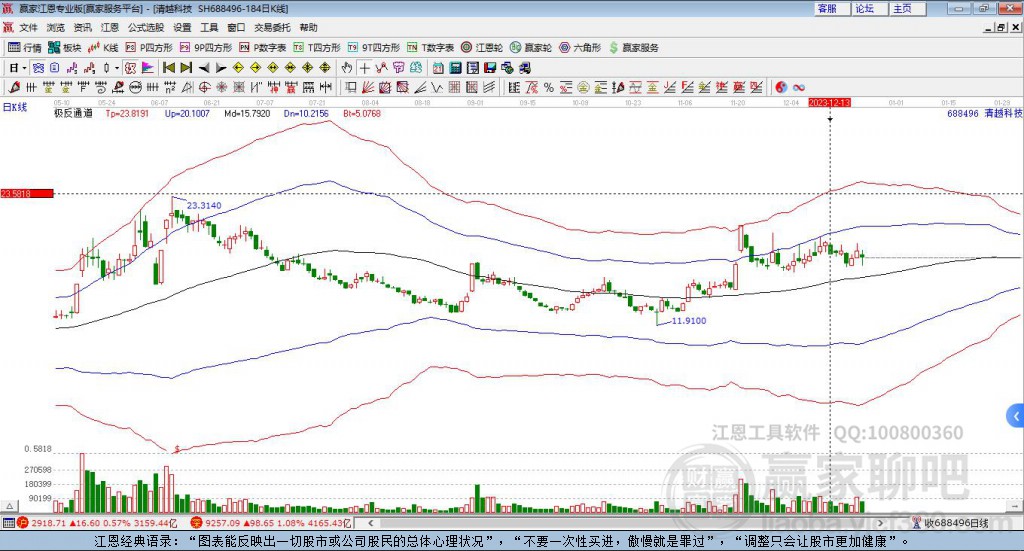Open the 9T四方形 tool
Image resolution: width=1024 pixels, height=551 pixels.
coord(374,48)
